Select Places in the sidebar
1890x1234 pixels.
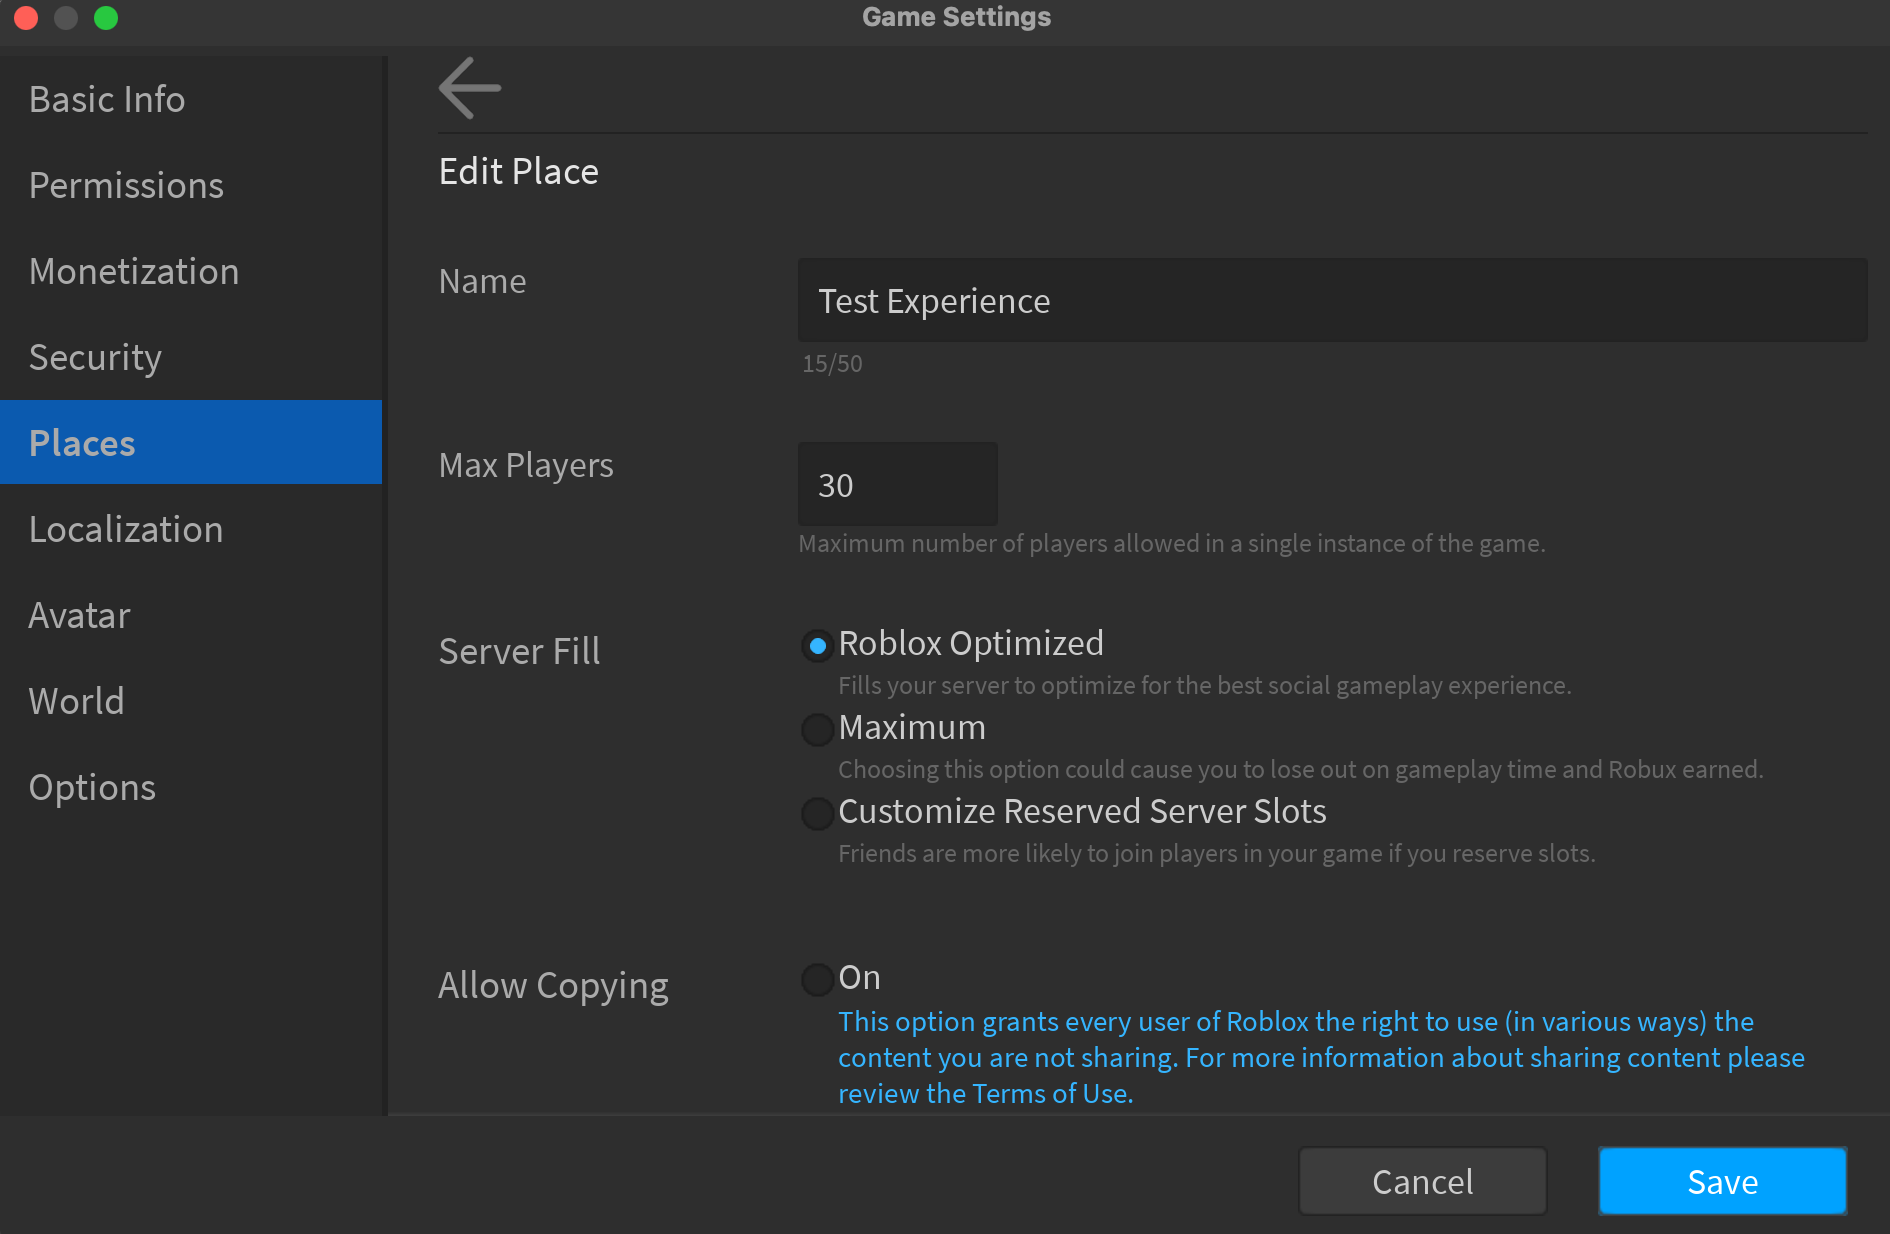pos(82,443)
